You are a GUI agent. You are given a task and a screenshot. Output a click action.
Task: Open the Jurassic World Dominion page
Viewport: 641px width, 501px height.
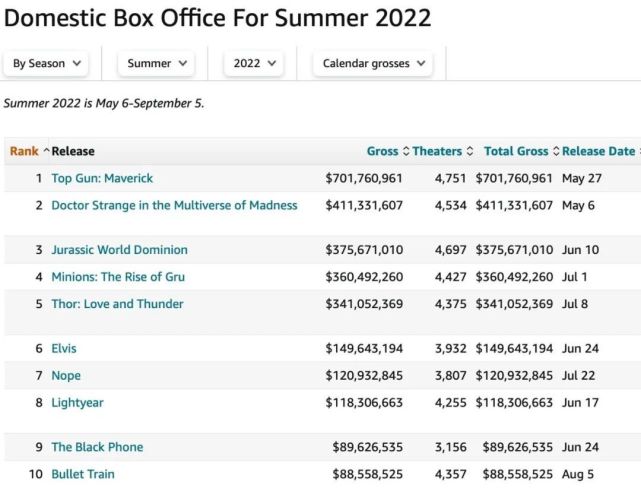(x=119, y=250)
